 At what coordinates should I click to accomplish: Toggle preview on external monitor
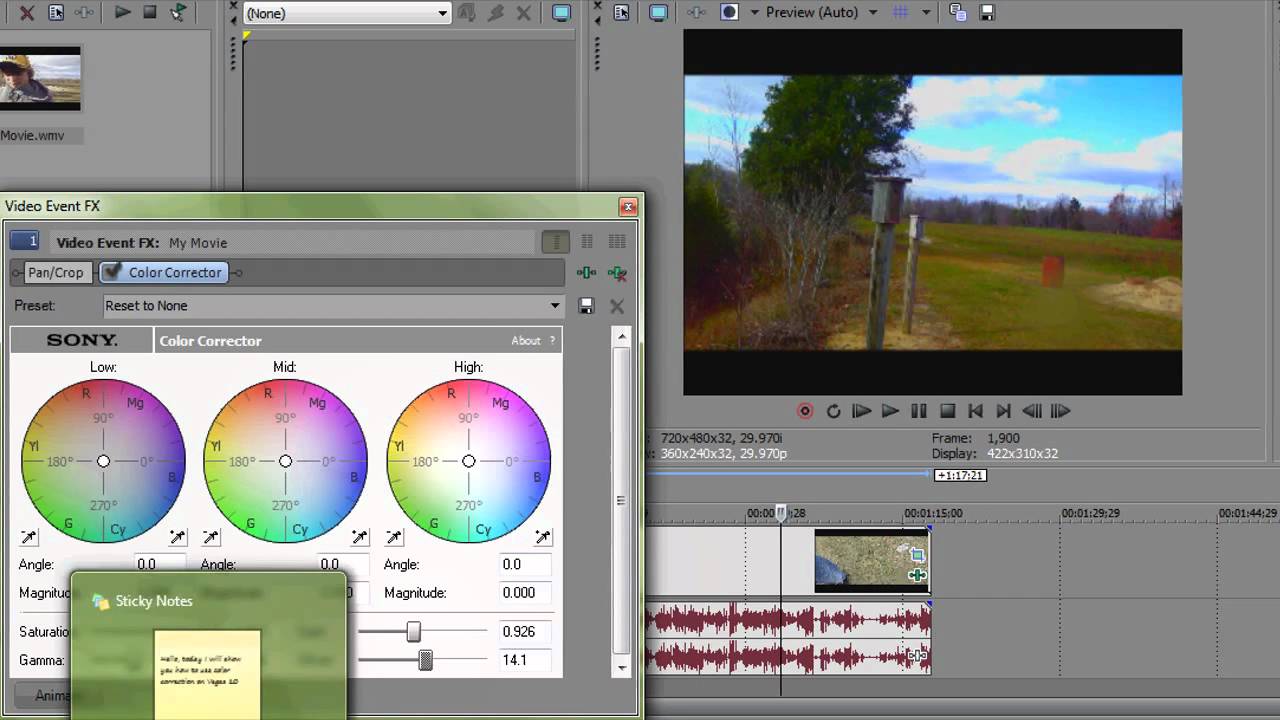click(658, 13)
